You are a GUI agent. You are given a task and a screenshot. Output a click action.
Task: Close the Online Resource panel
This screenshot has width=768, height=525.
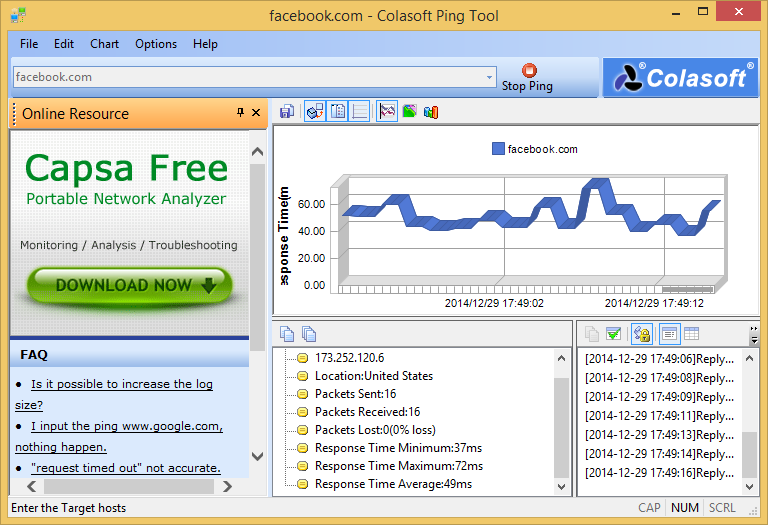256,113
